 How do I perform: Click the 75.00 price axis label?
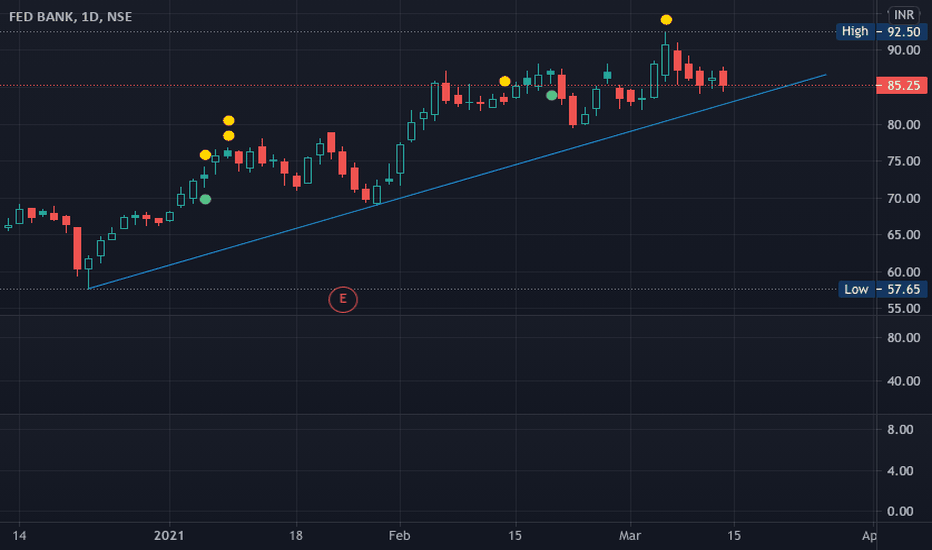coord(903,162)
